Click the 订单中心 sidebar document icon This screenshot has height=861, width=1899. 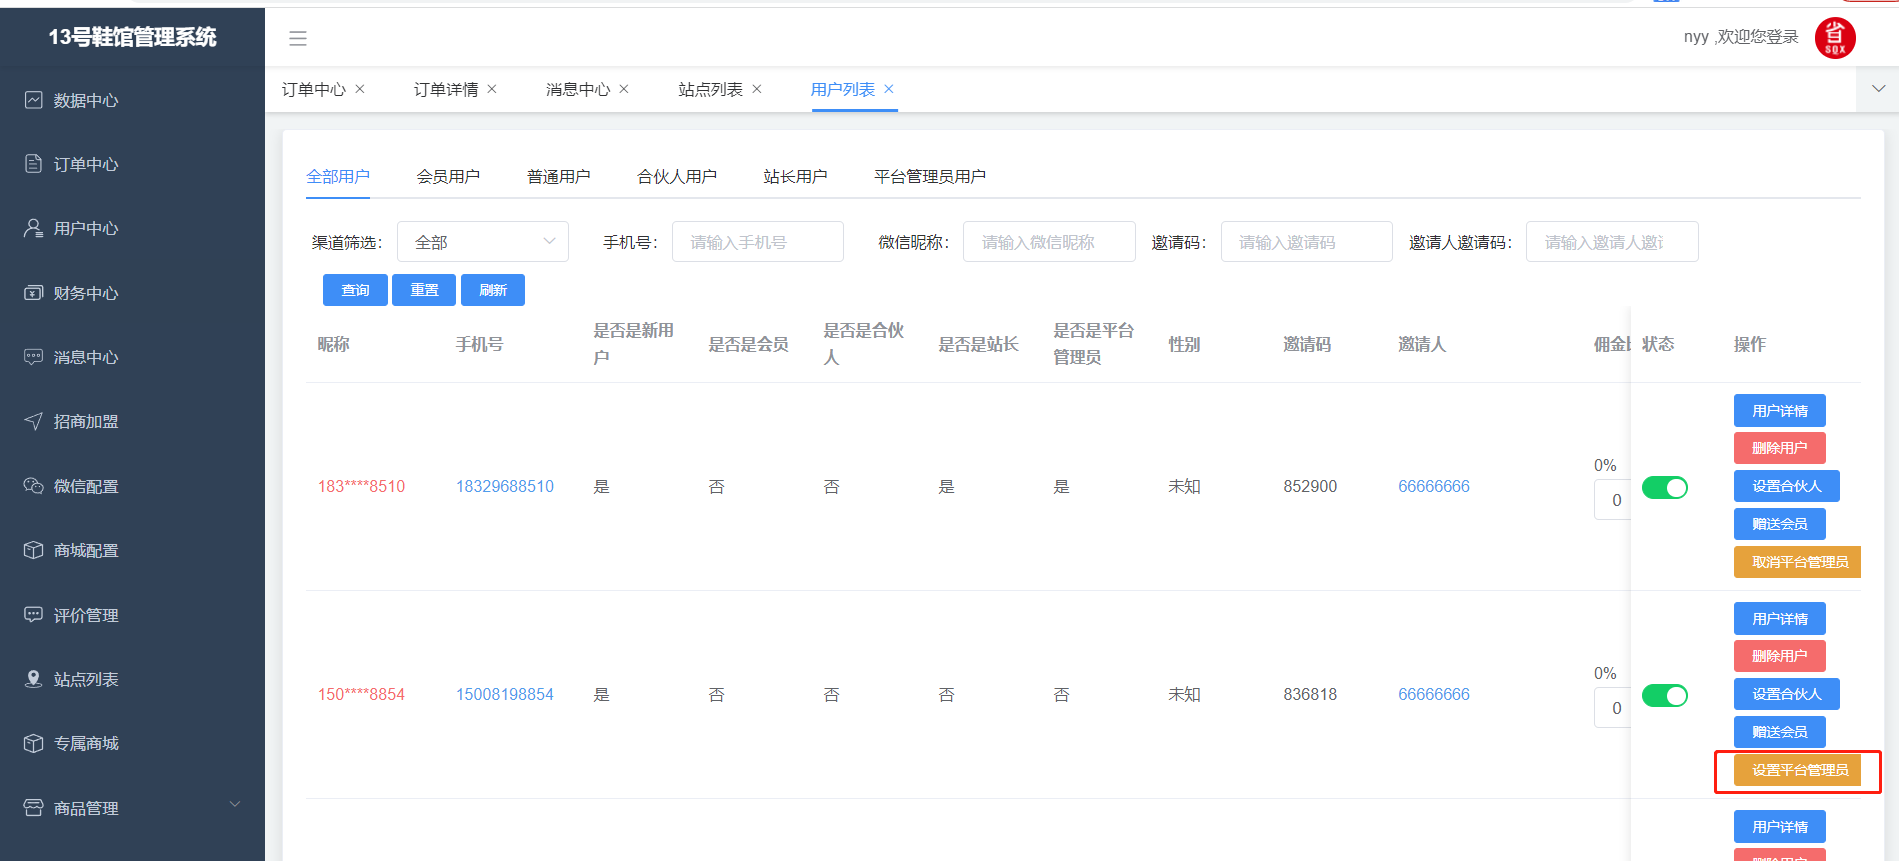34,164
